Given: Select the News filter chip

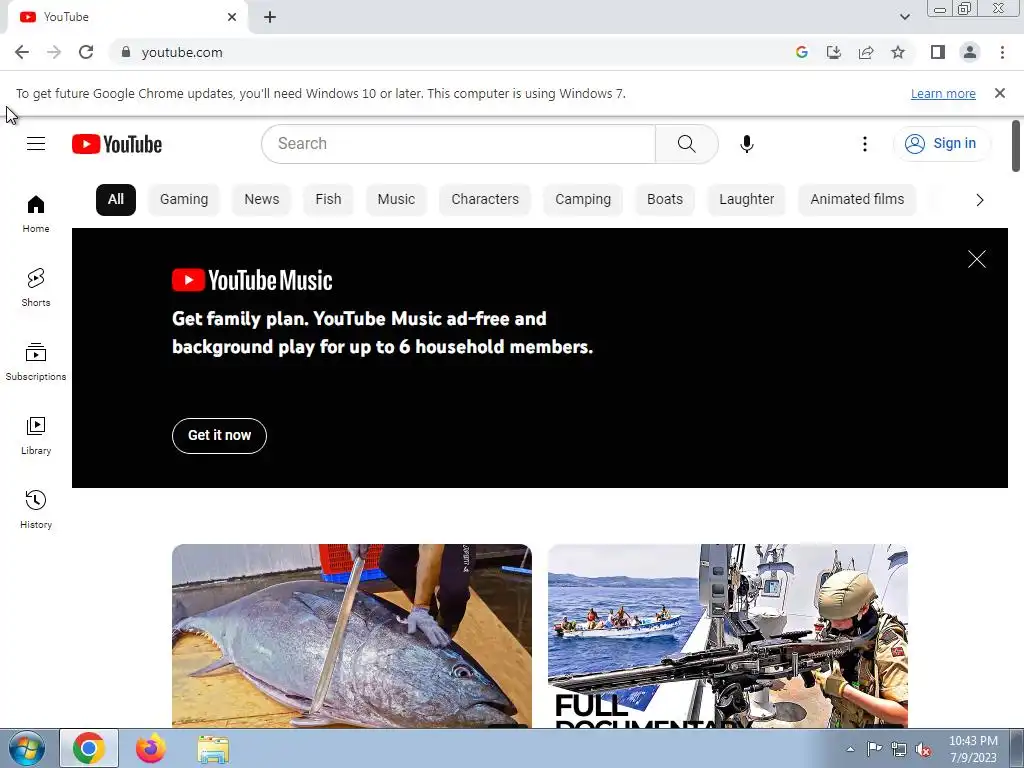Looking at the screenshot, I should (x=262, y=200).
